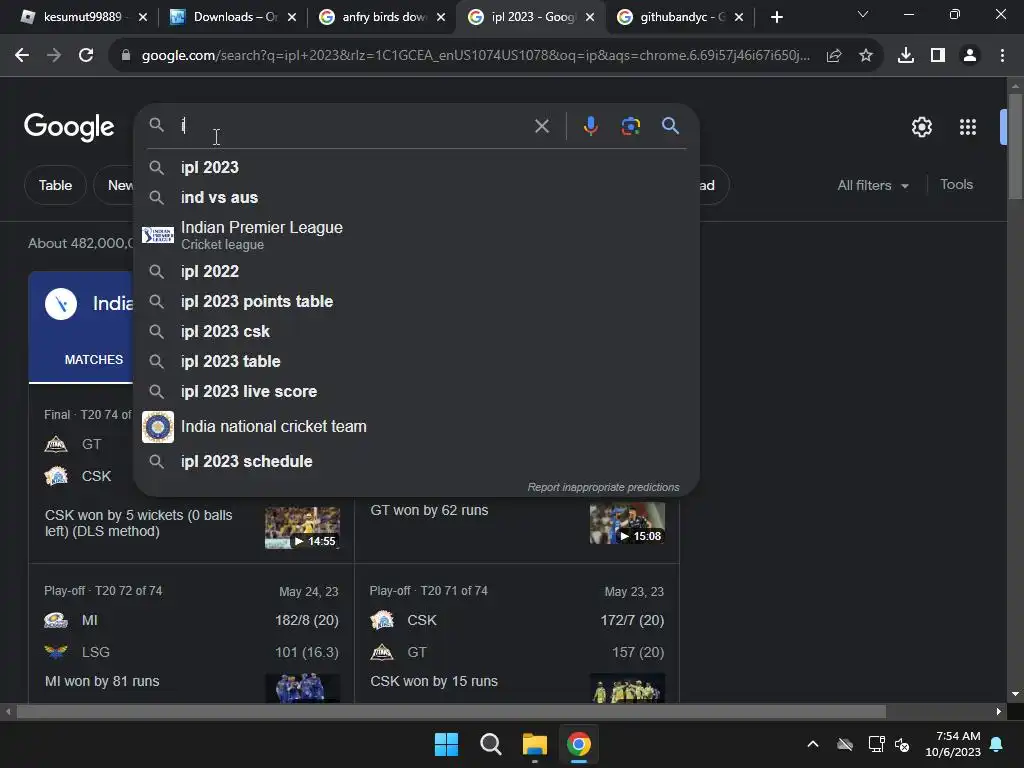Close the Downloads tab

click(292, 17)
